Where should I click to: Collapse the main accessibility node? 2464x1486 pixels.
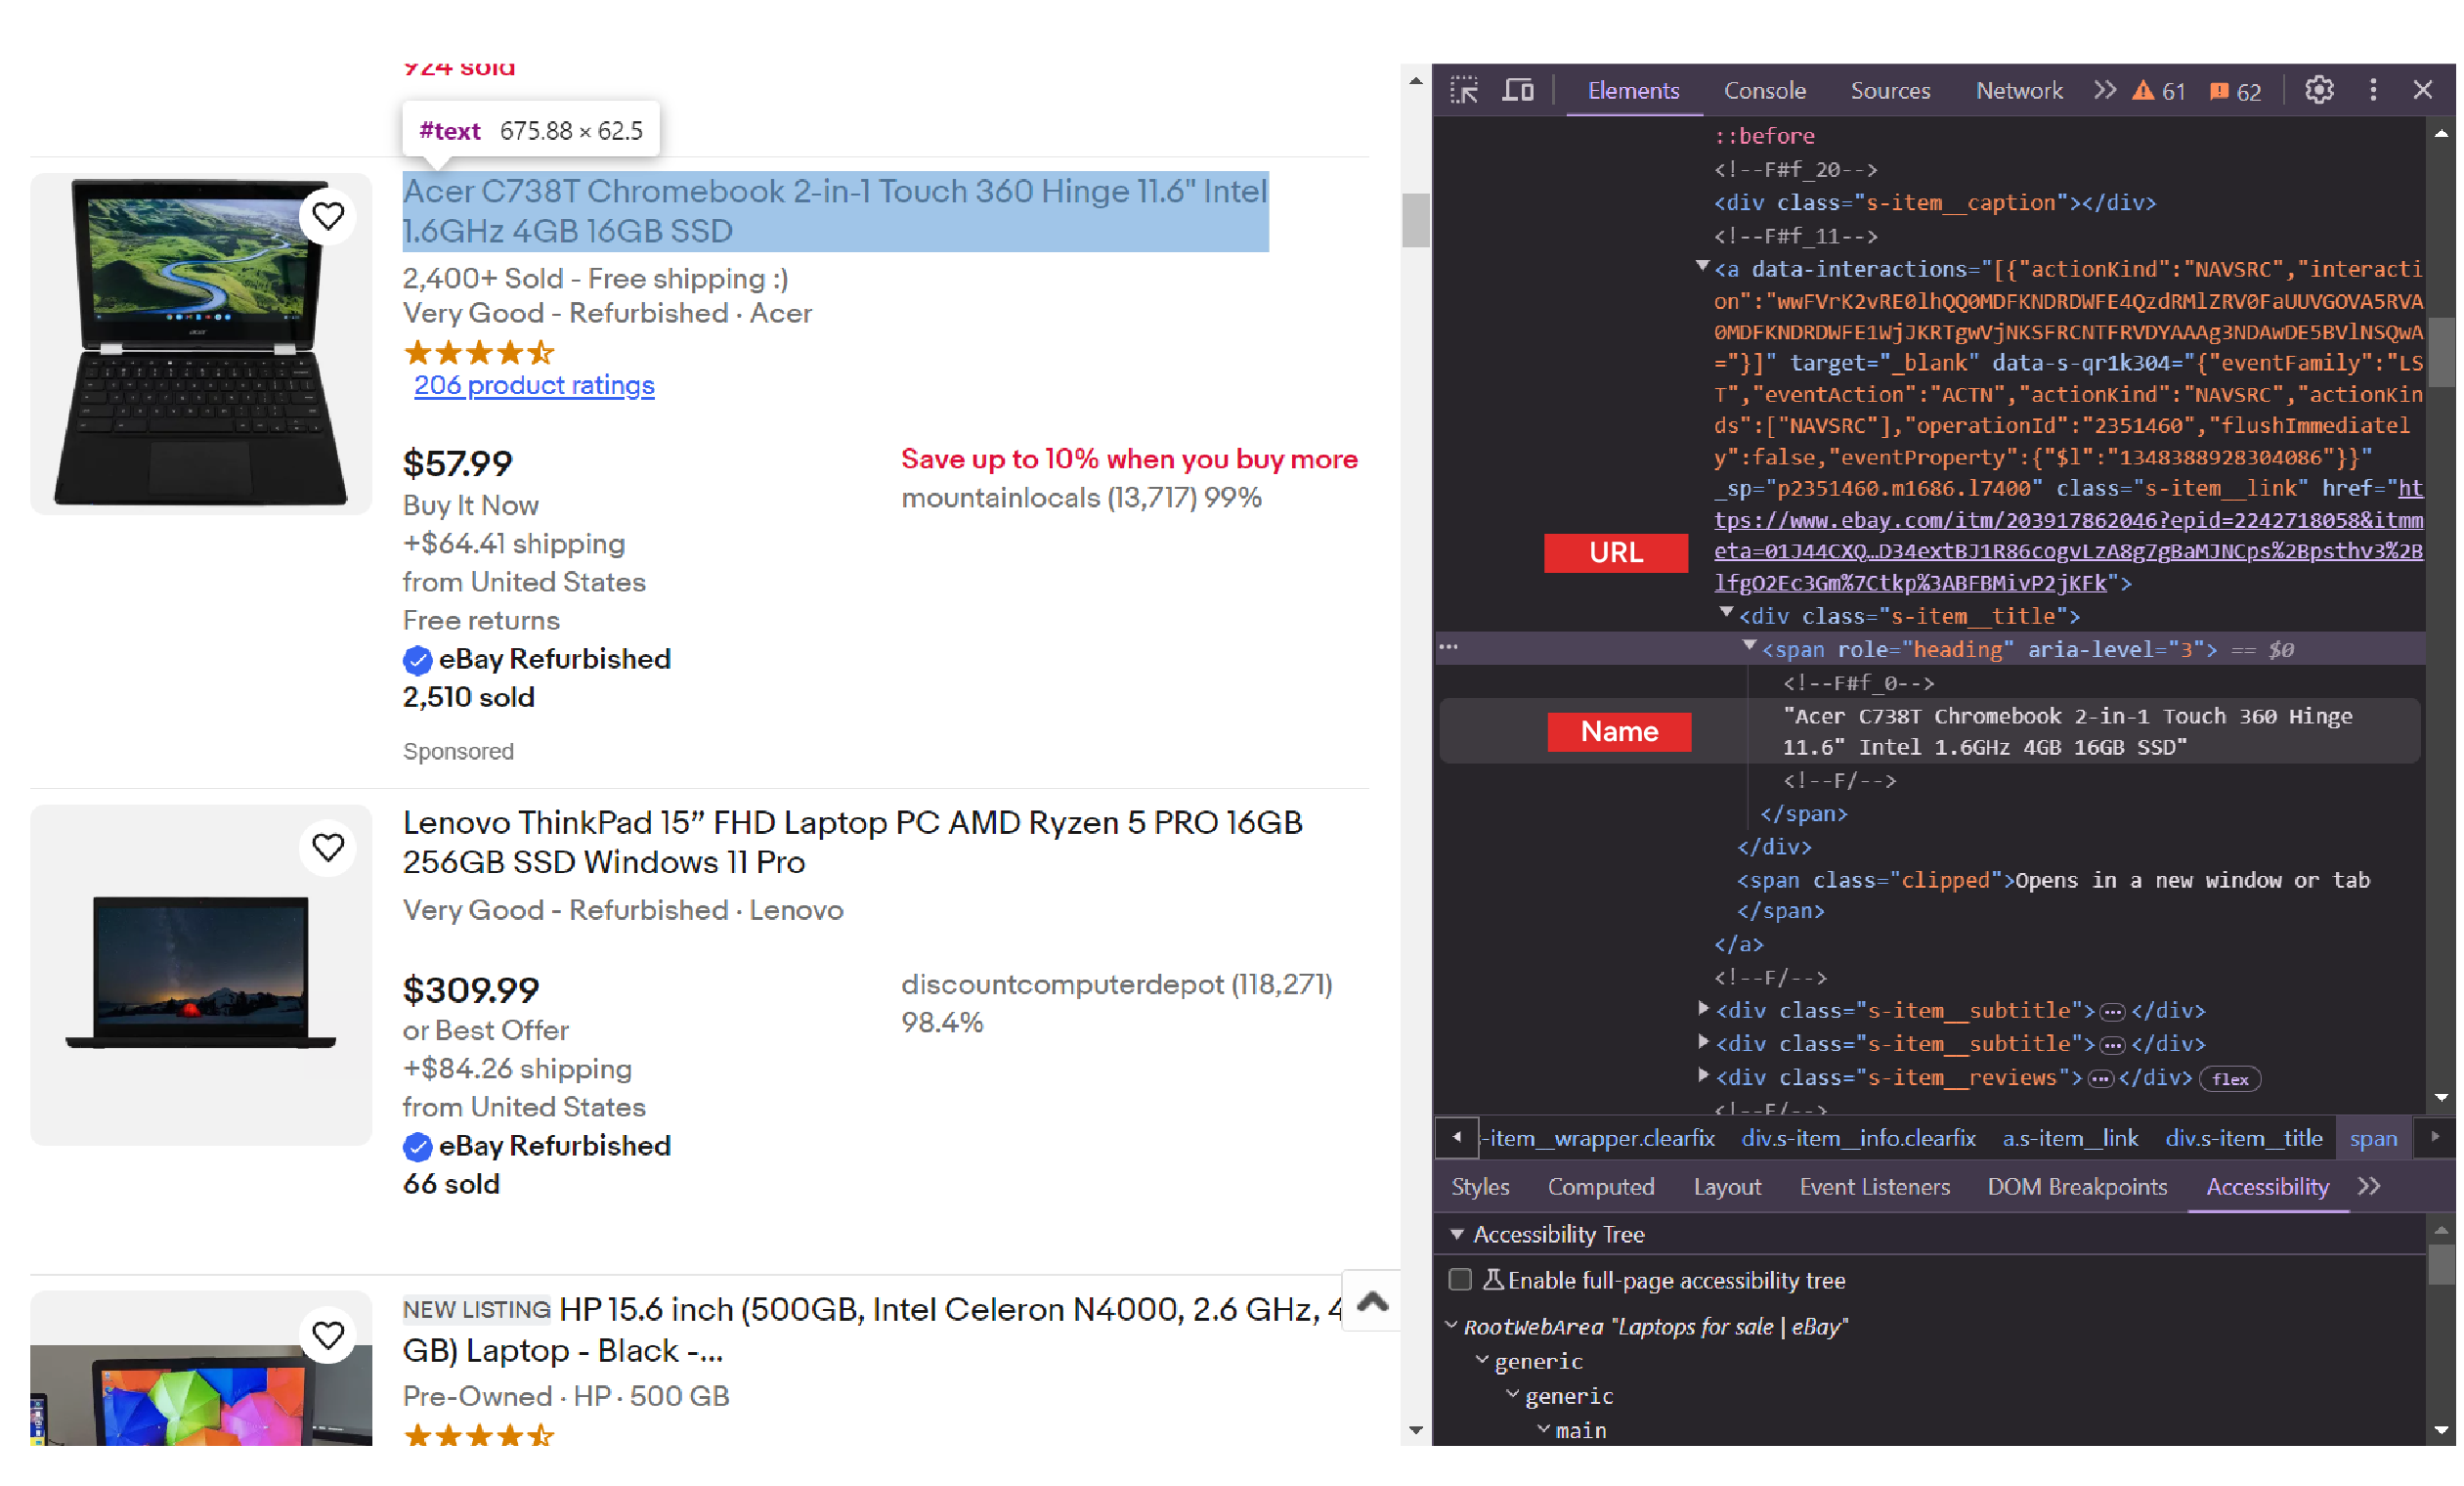[x=1543, y=1428]
